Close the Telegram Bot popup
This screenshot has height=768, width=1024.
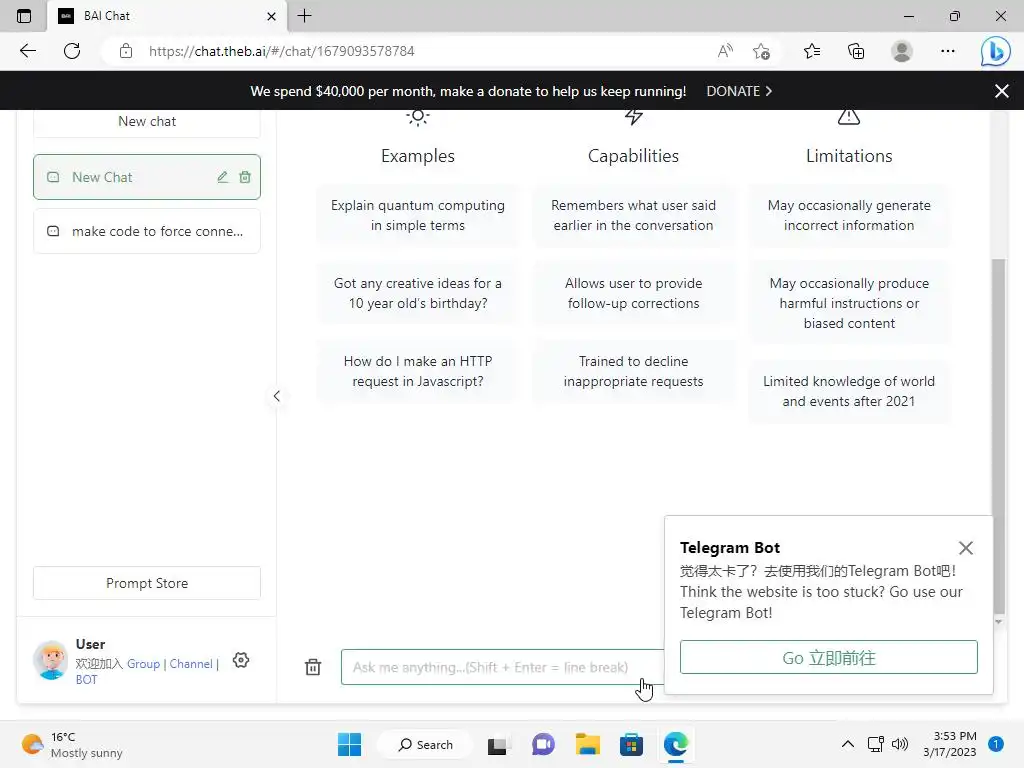[965, 548]
